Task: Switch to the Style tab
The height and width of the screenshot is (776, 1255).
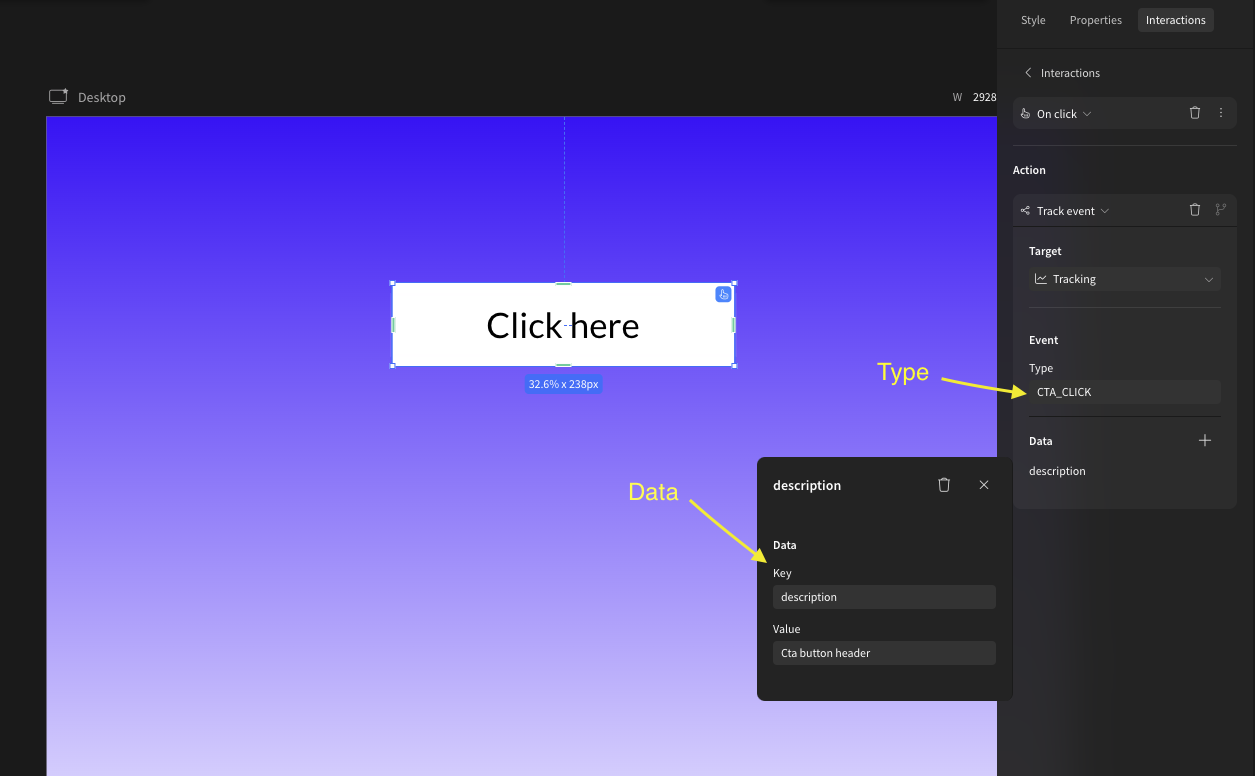Action: 1032,19
